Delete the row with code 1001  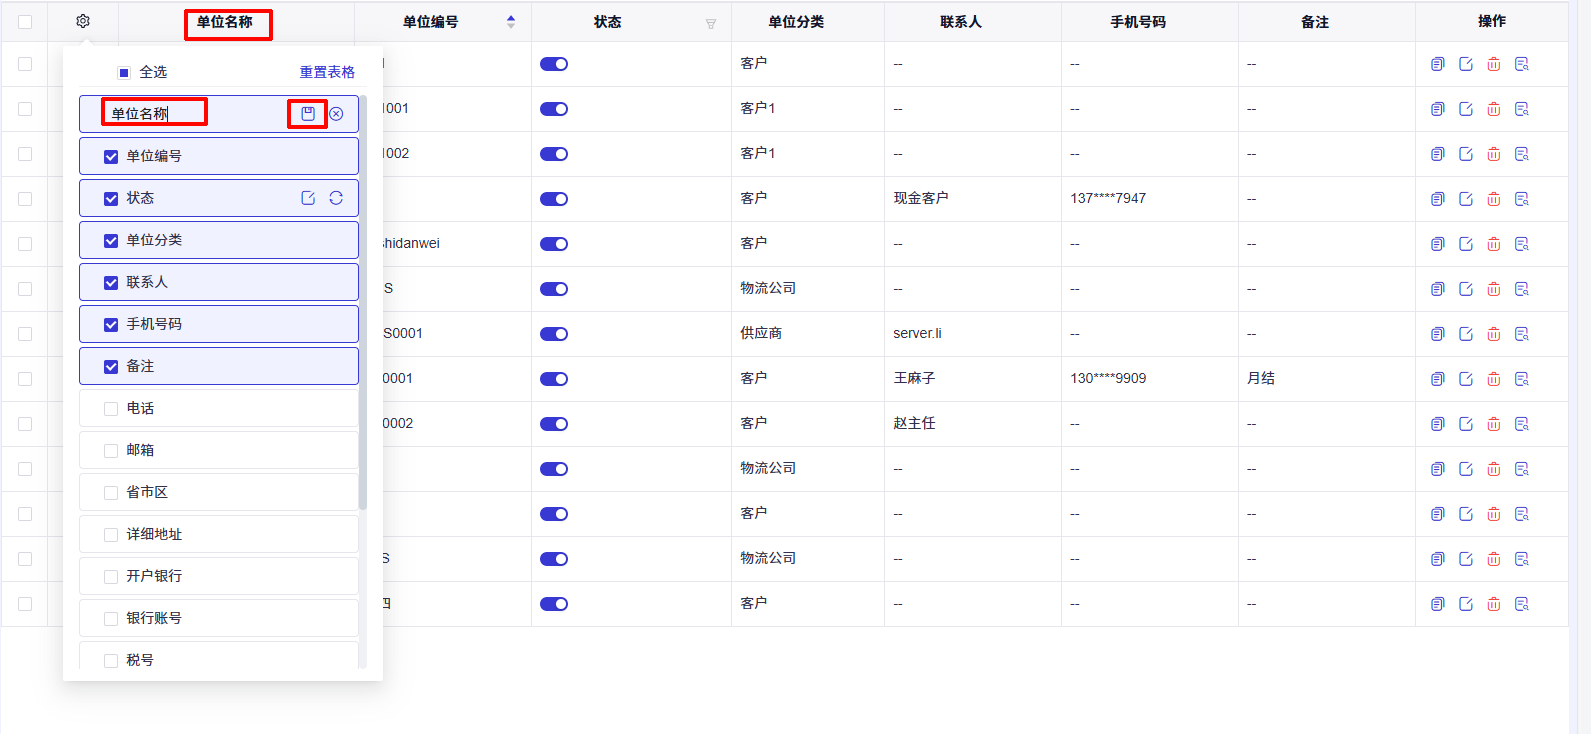point(1494,109)
